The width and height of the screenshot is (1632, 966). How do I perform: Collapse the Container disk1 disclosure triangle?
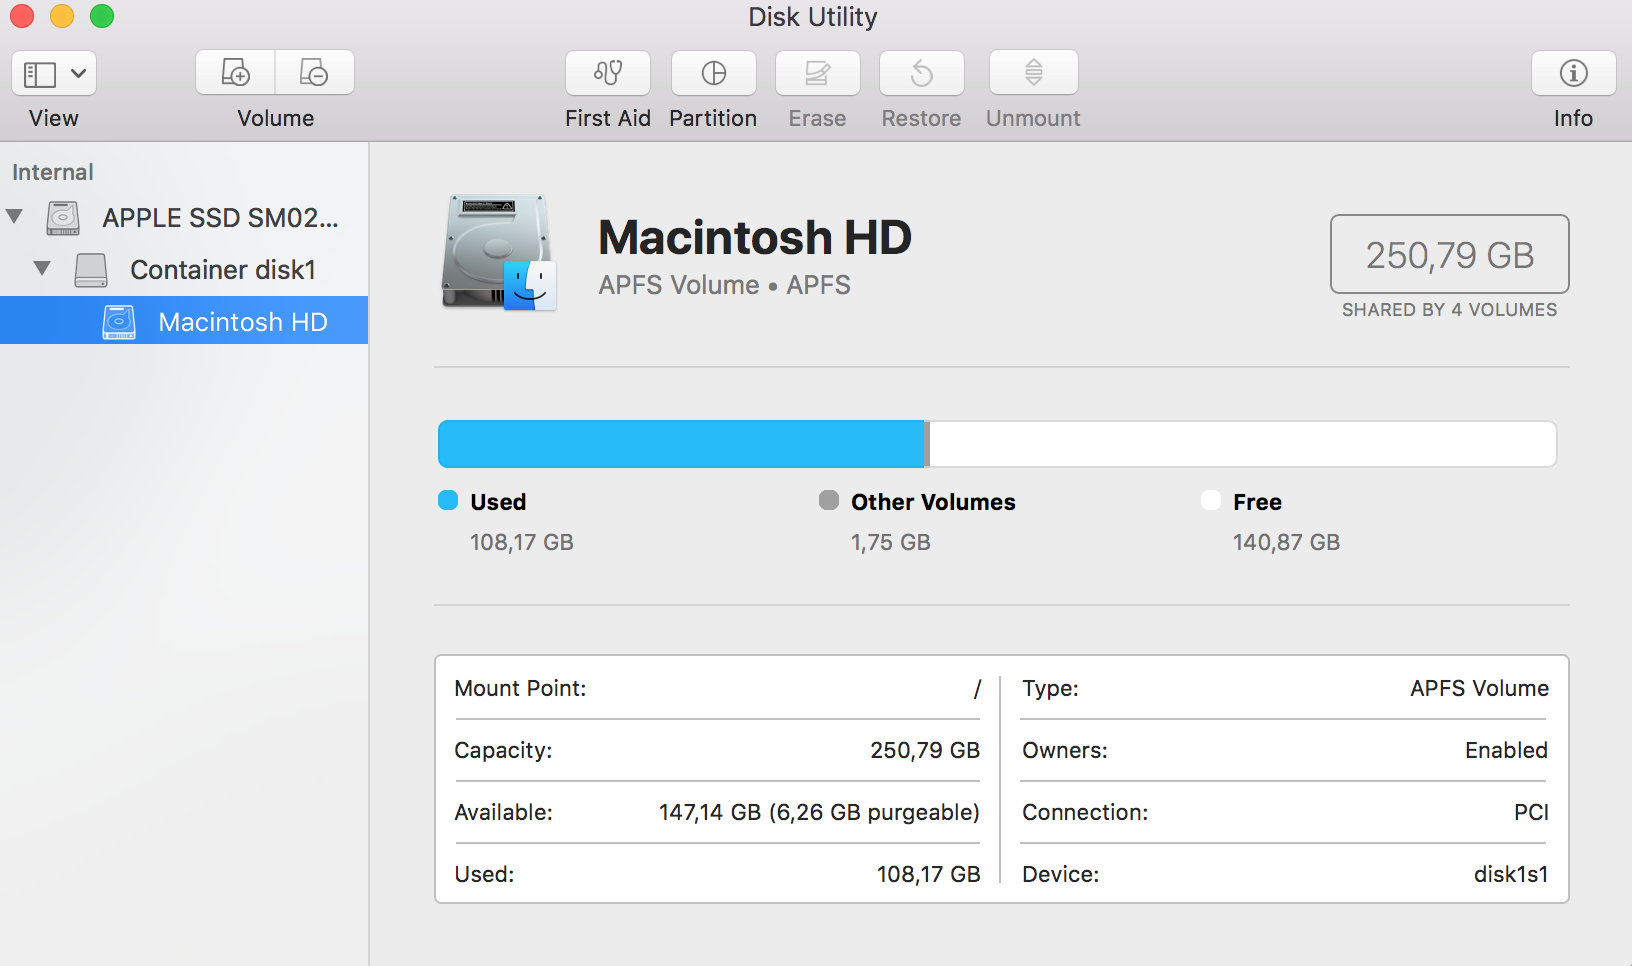[x=42, y=268]
